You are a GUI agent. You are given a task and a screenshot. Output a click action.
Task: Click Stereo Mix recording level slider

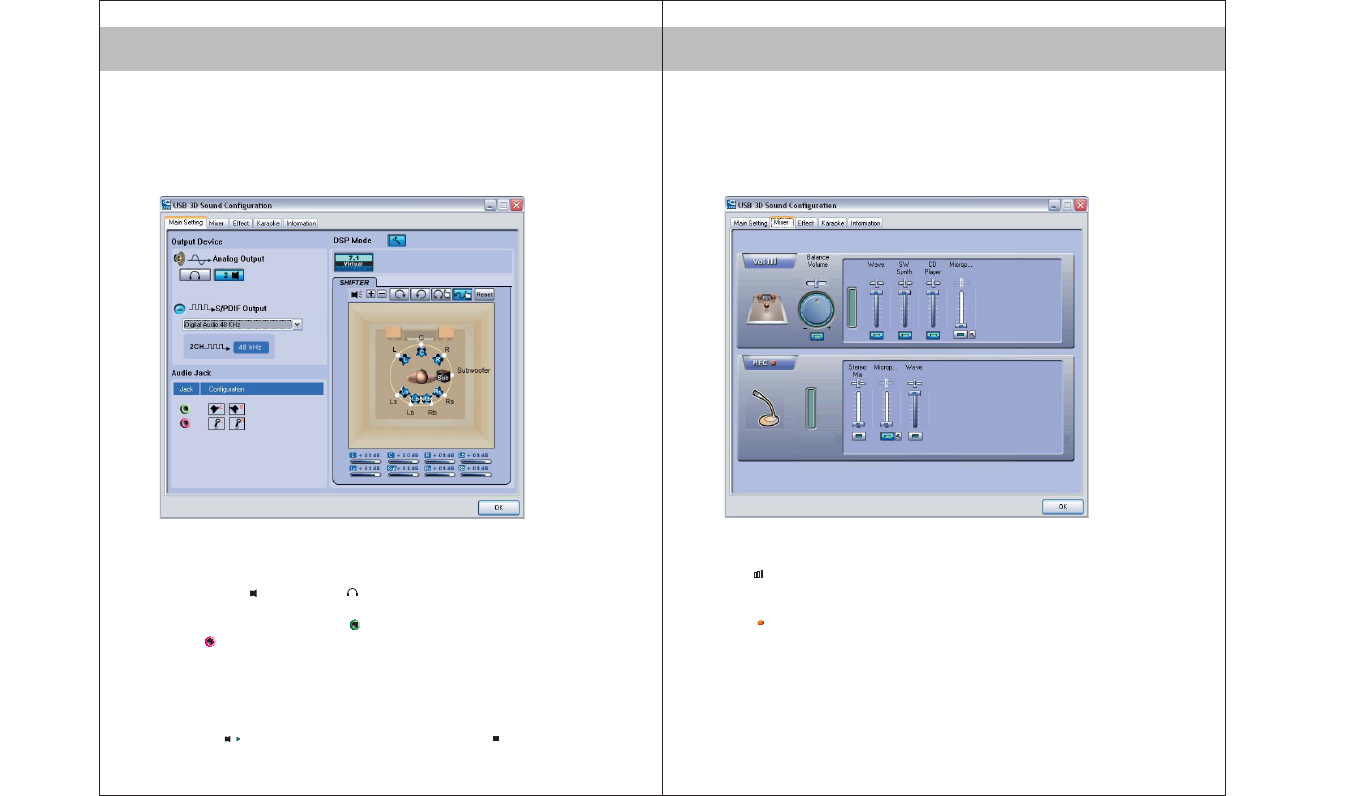point(858,409)
